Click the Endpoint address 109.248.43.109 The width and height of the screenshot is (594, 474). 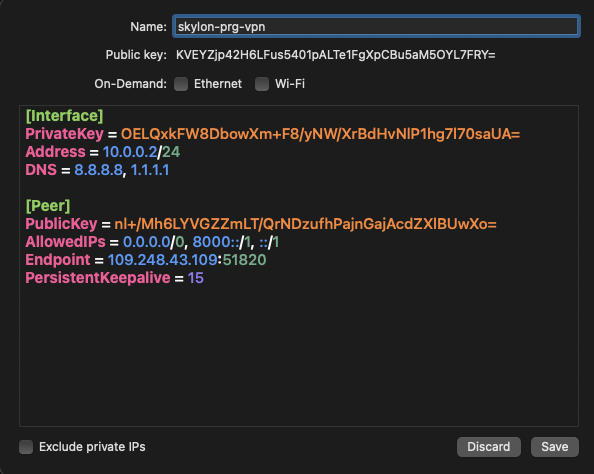coord(163,260)
